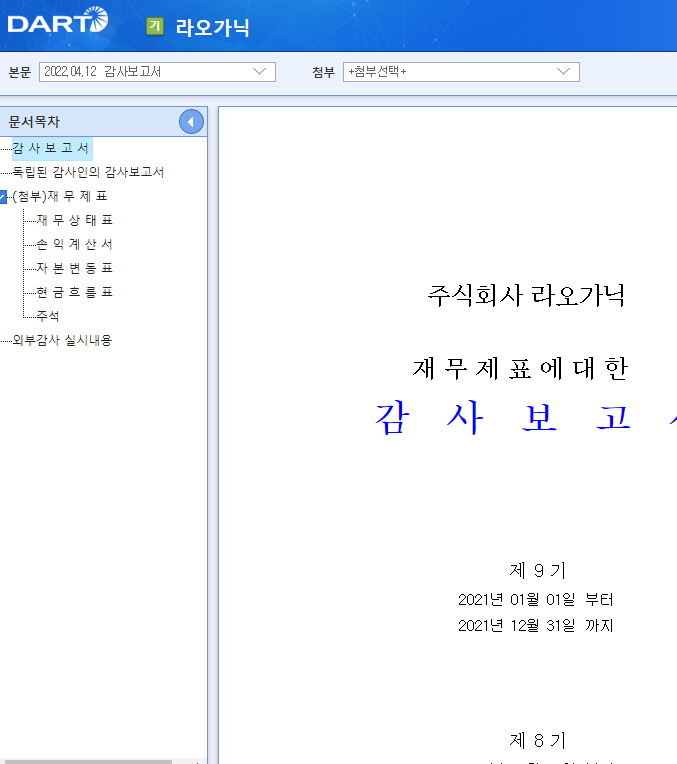677x764 pixels.
Task: Collapse the (첨부)재무제표 tree node
Action: 3,196
